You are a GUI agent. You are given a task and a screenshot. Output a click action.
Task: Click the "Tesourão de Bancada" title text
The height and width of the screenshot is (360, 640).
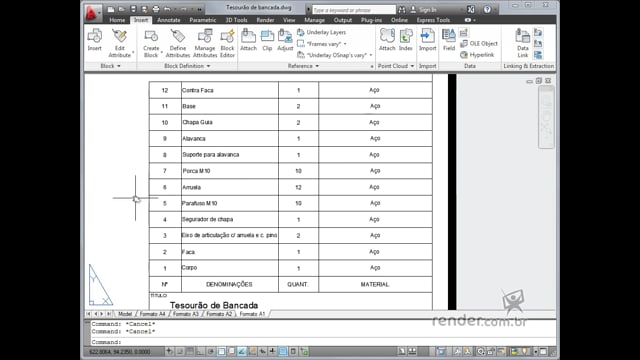coord(214,305)
